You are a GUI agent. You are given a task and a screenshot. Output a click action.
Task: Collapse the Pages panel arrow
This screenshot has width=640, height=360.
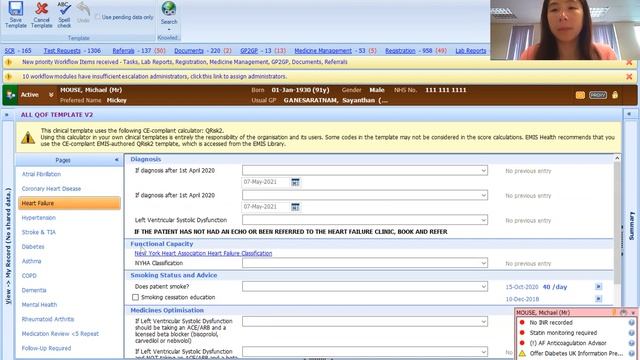(x=117, y=160)
